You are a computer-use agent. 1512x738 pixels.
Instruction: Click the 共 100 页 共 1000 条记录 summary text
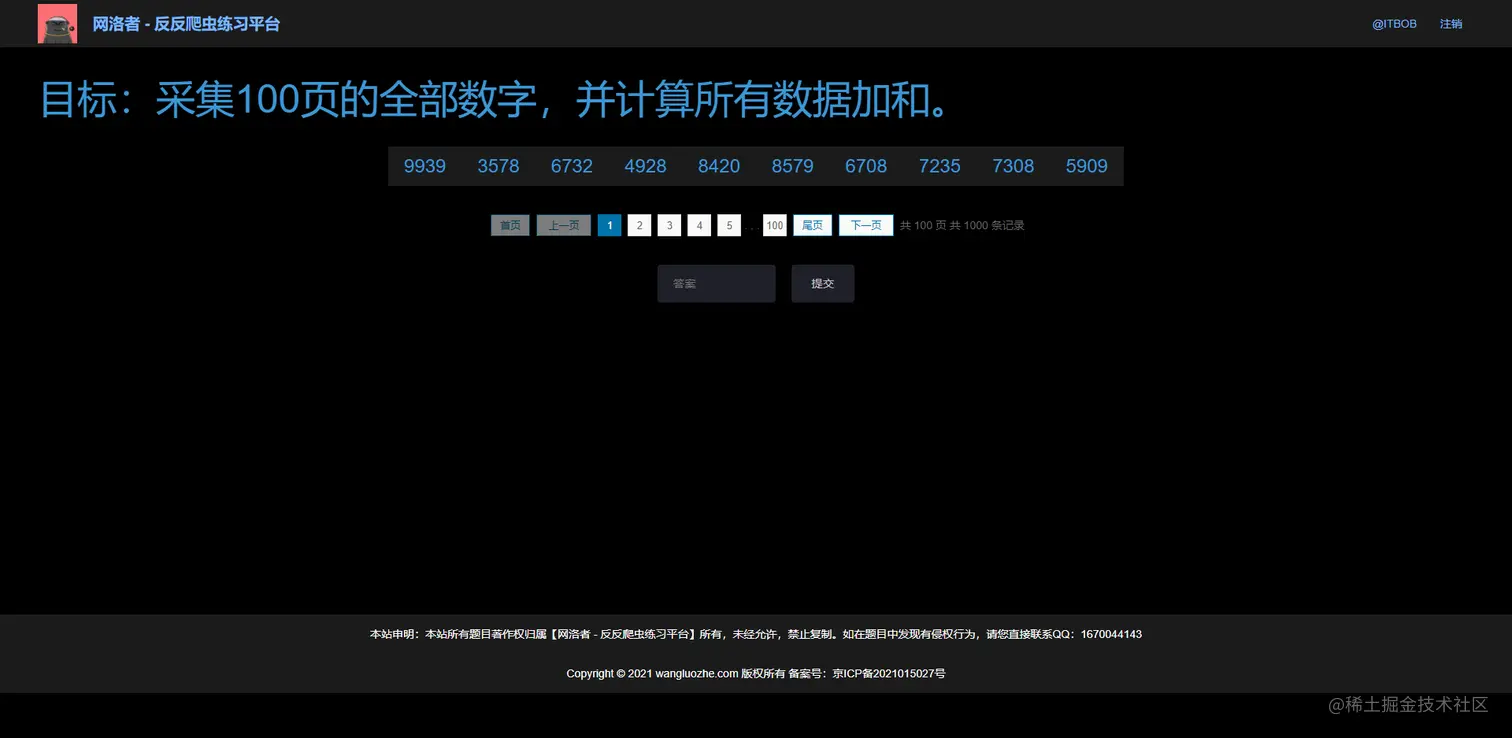coord(962,226)
